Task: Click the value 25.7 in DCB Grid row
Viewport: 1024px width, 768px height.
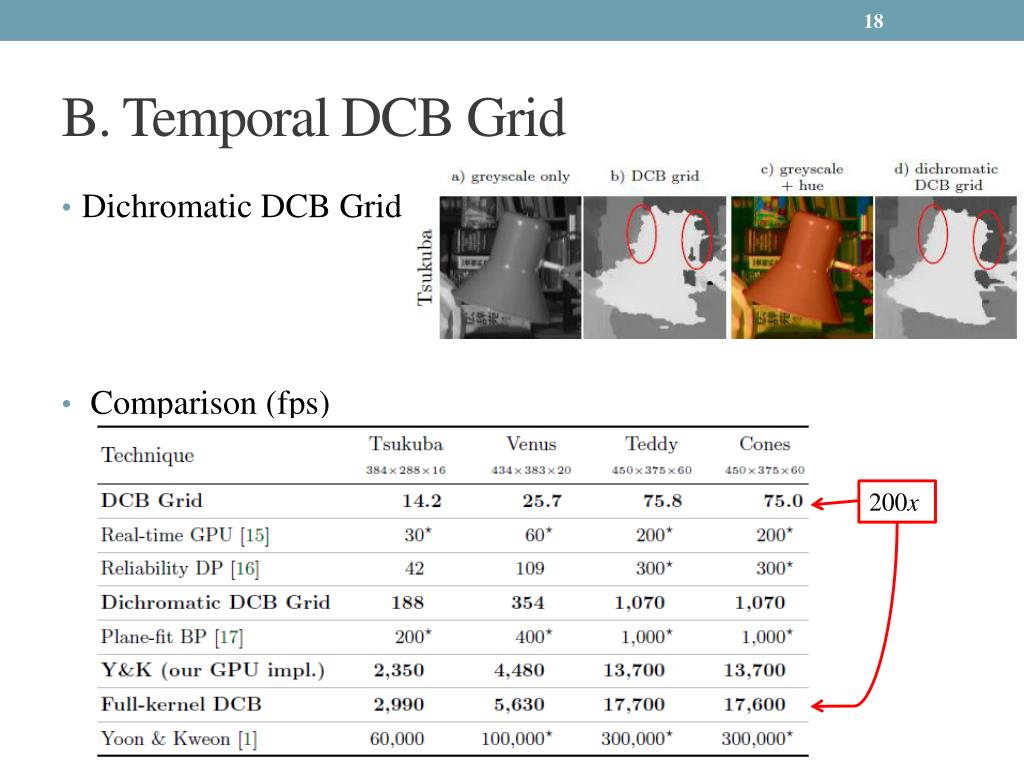Action: (x=542, y=501)
